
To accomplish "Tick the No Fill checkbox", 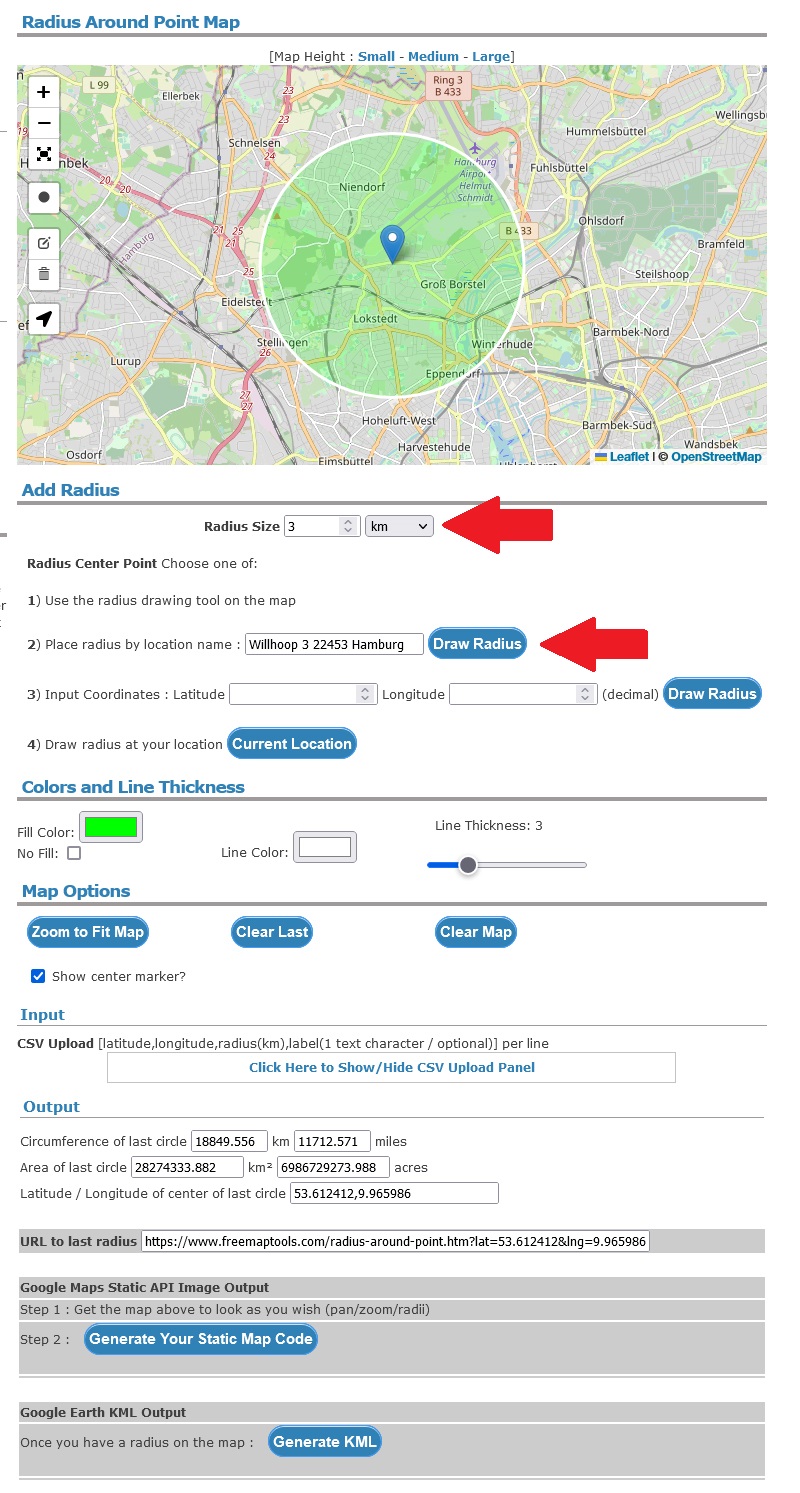I will click(74, 854).
